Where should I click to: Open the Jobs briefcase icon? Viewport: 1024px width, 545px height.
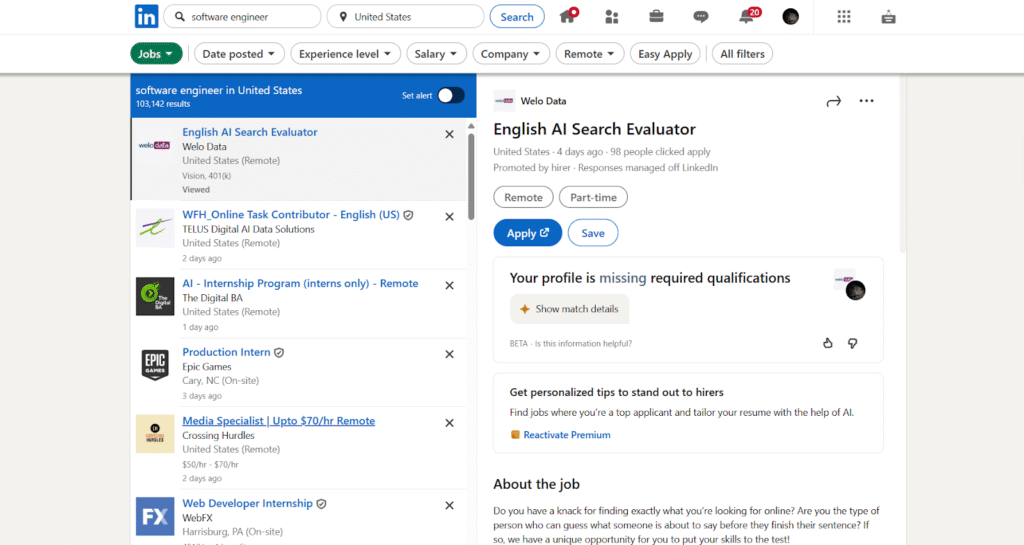[656, 16]
